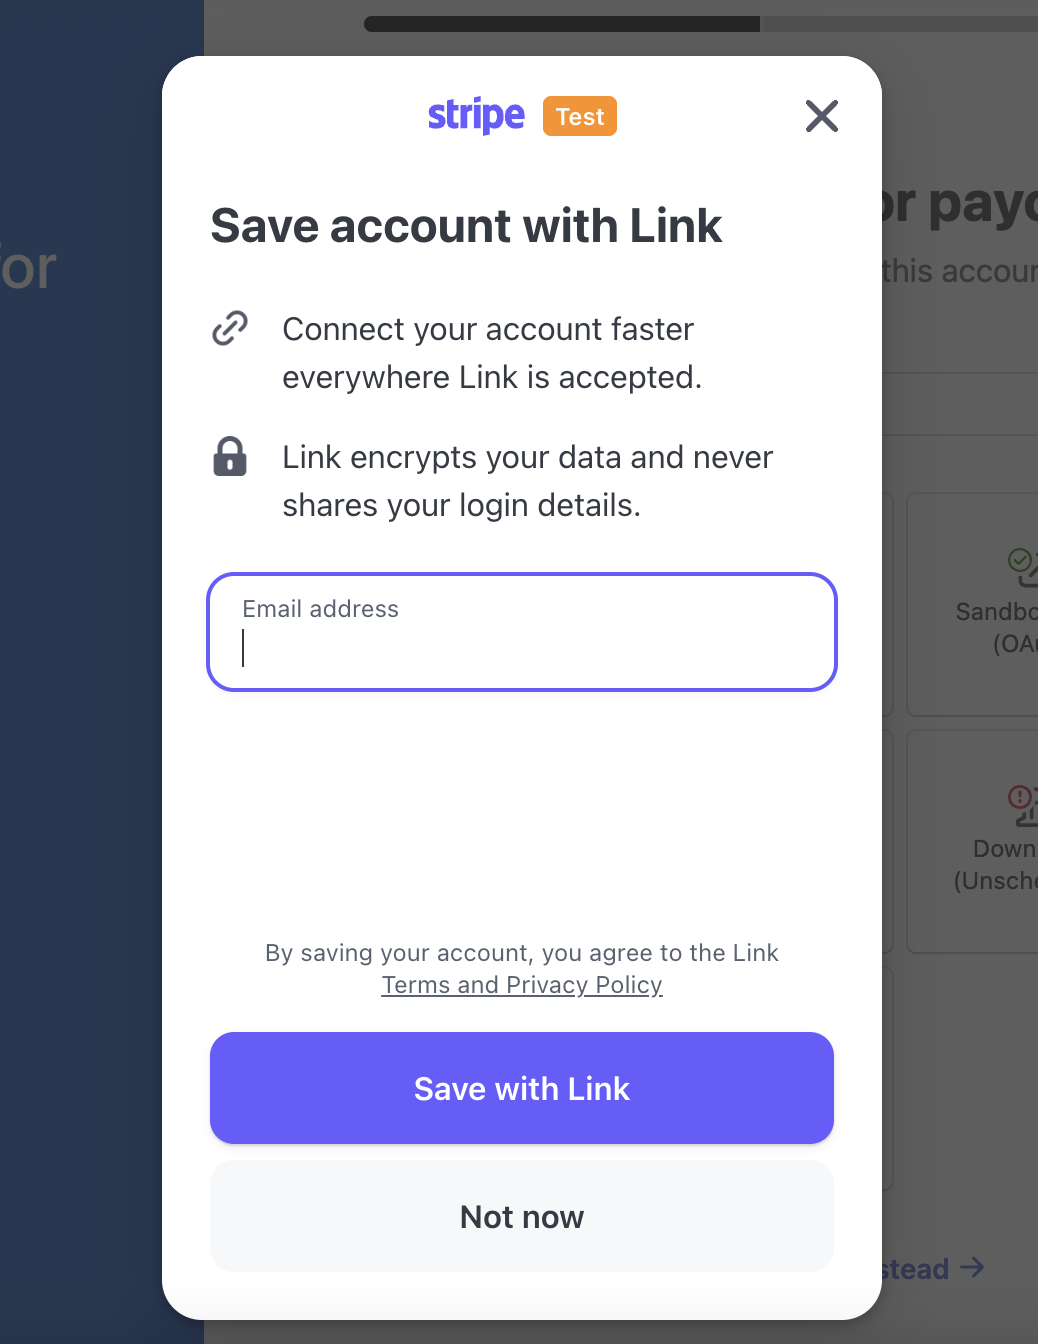This screenshot has height=1344, width=1038.
Task: Click the padlock icon
Action: click(230, 456)
